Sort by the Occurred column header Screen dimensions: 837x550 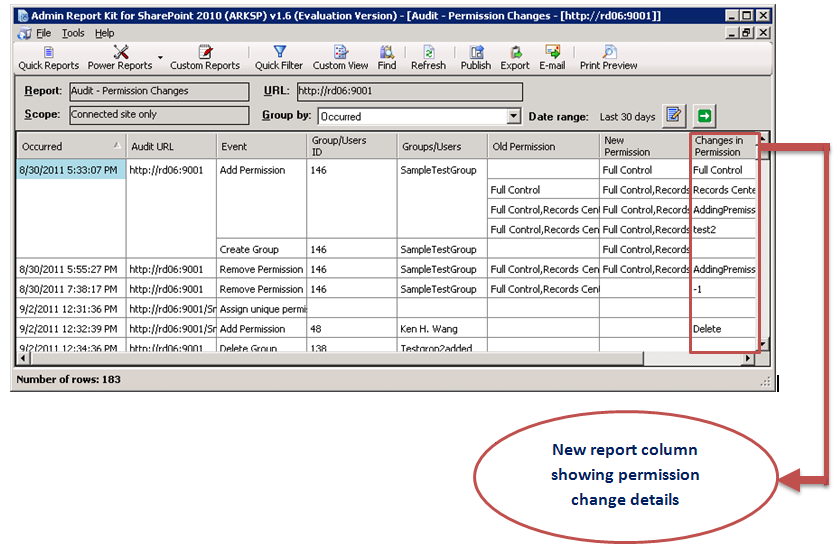click(71, 146)
